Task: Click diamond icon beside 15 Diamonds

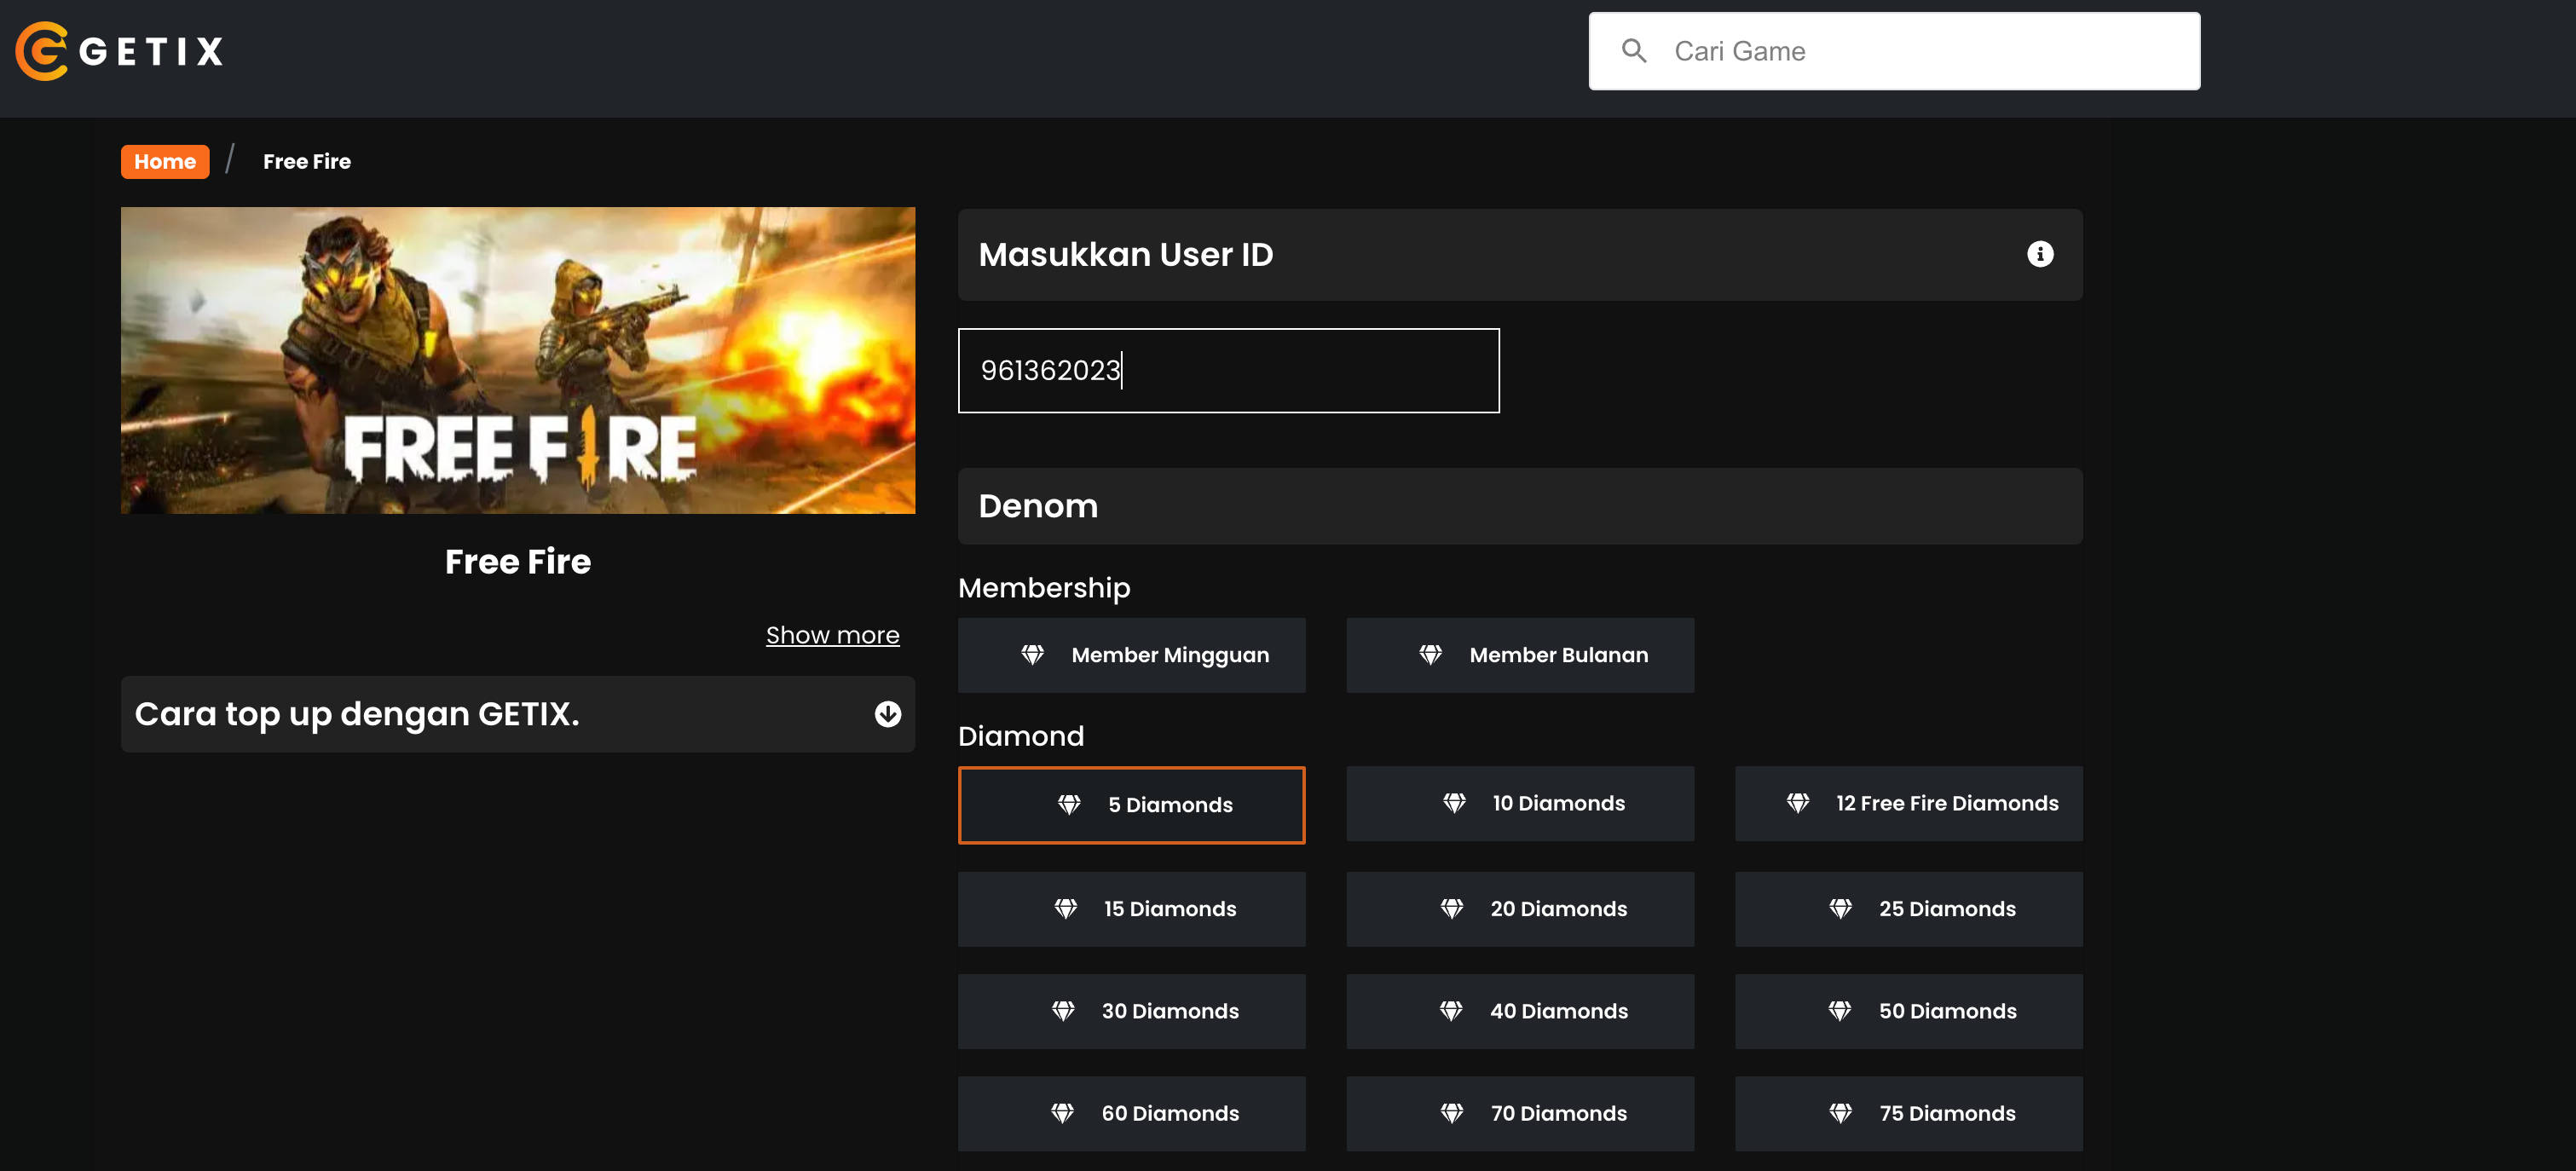Action: point(1065,909)
